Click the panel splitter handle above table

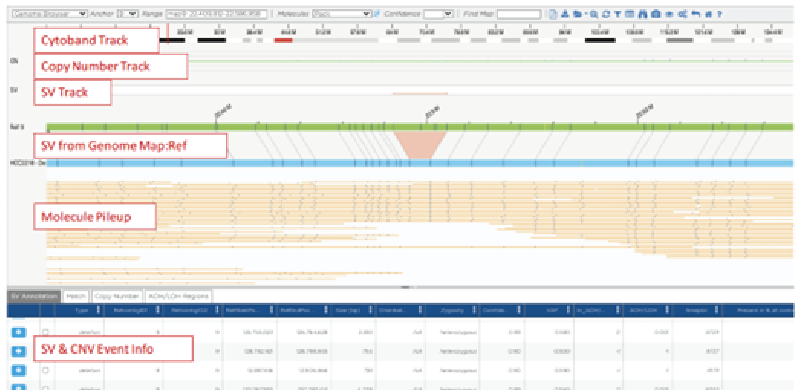[x=407, y=288]
